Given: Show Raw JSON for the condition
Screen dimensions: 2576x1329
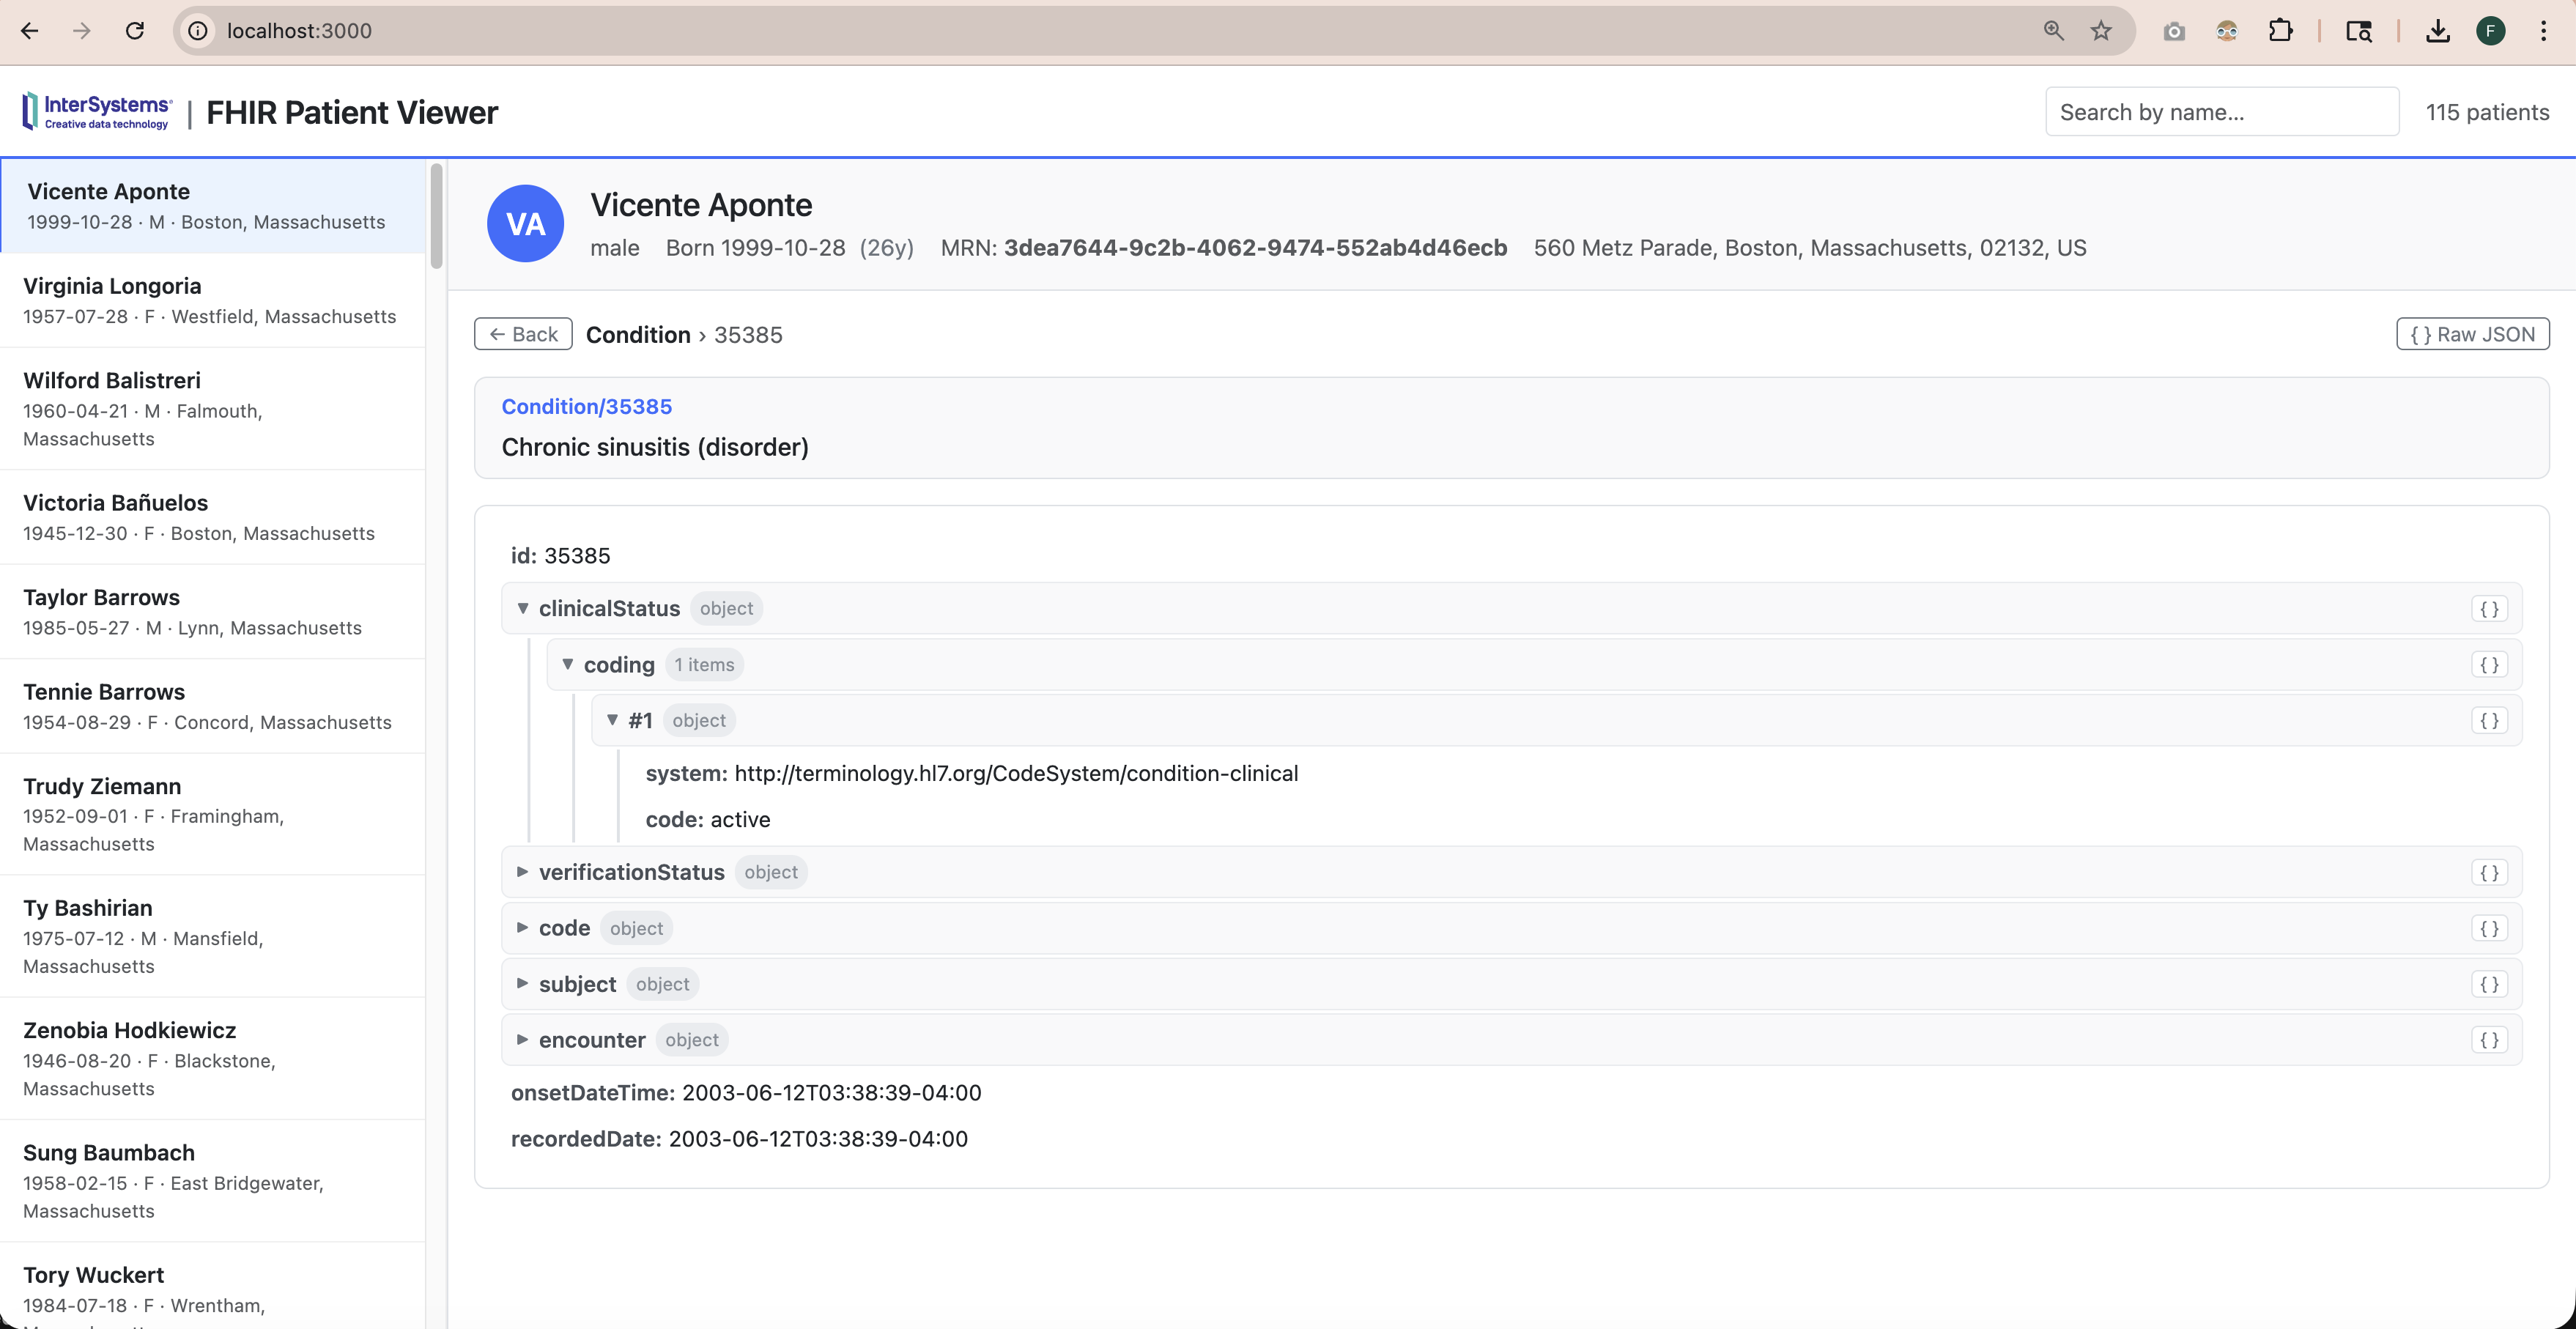Looking at the screenshot, I should 2472,334.
